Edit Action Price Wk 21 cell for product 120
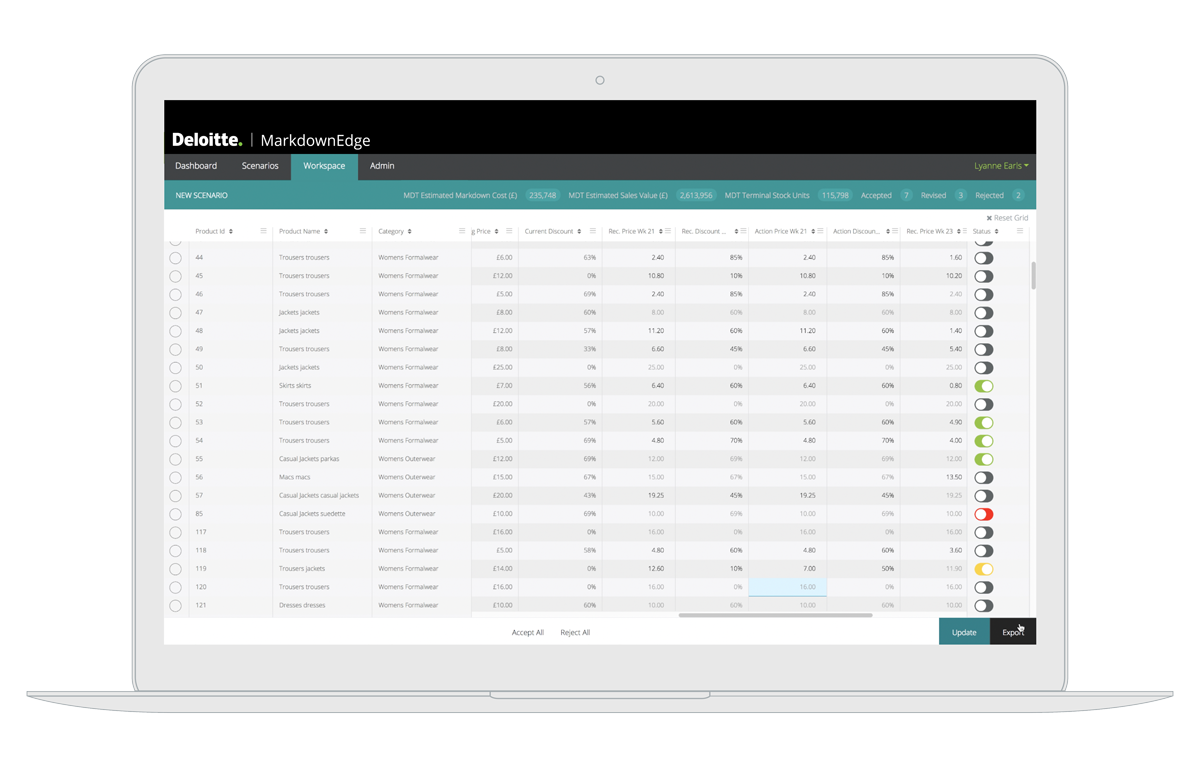The width and height of the screenshot is (1200, 767). click(x=787, y=587)
